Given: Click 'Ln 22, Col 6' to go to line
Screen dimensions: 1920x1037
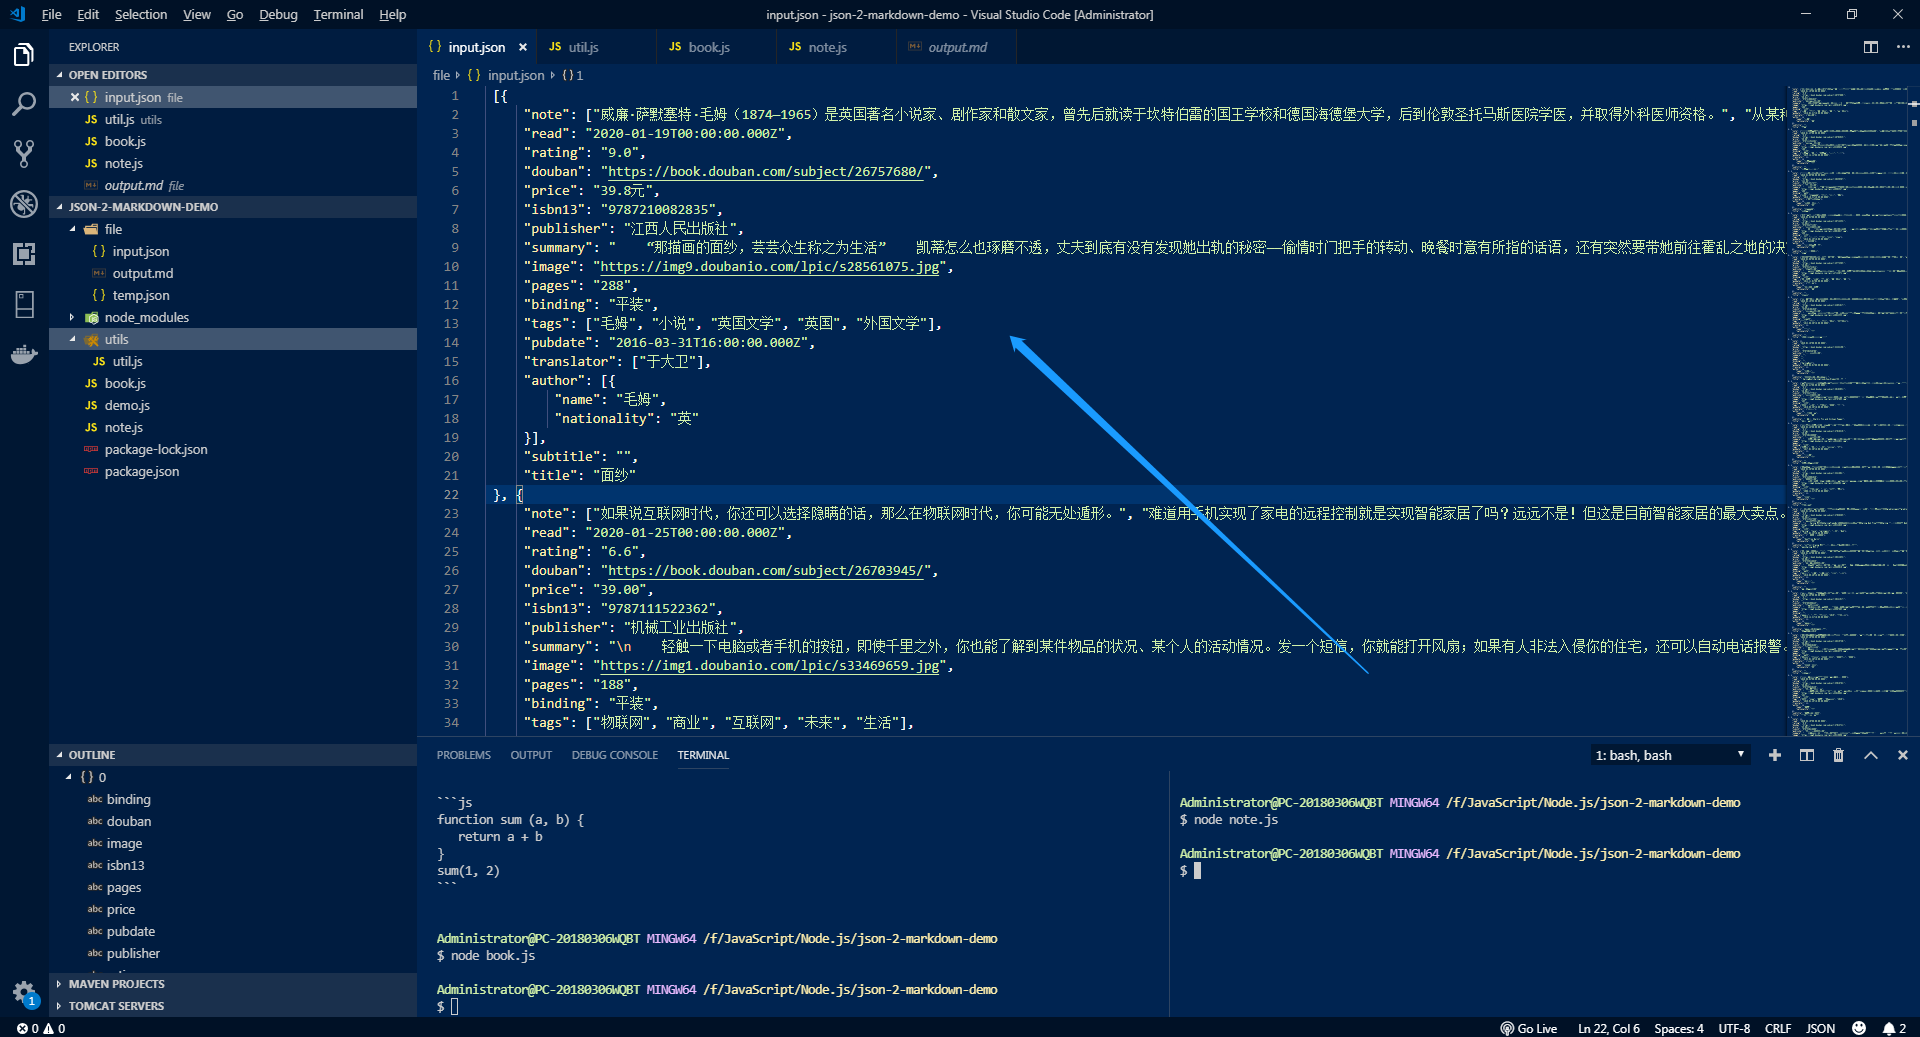Looking at the screenshot, I should (x=1608, y=1028).
